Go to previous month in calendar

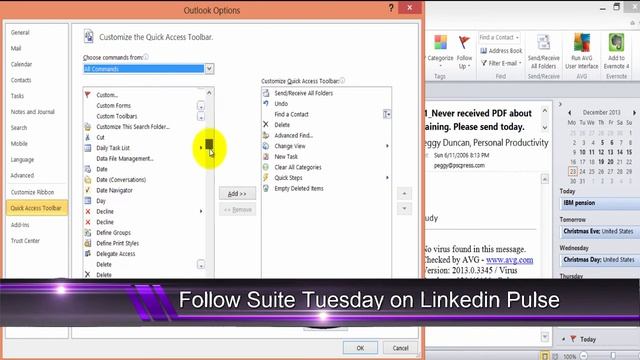point(570,113)
